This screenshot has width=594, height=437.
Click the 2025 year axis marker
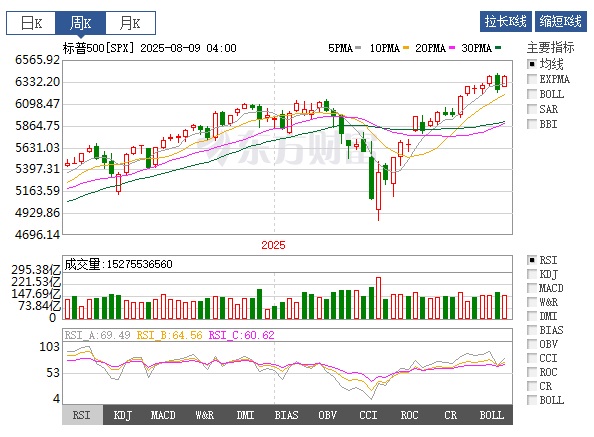click(x=273, y=245)
